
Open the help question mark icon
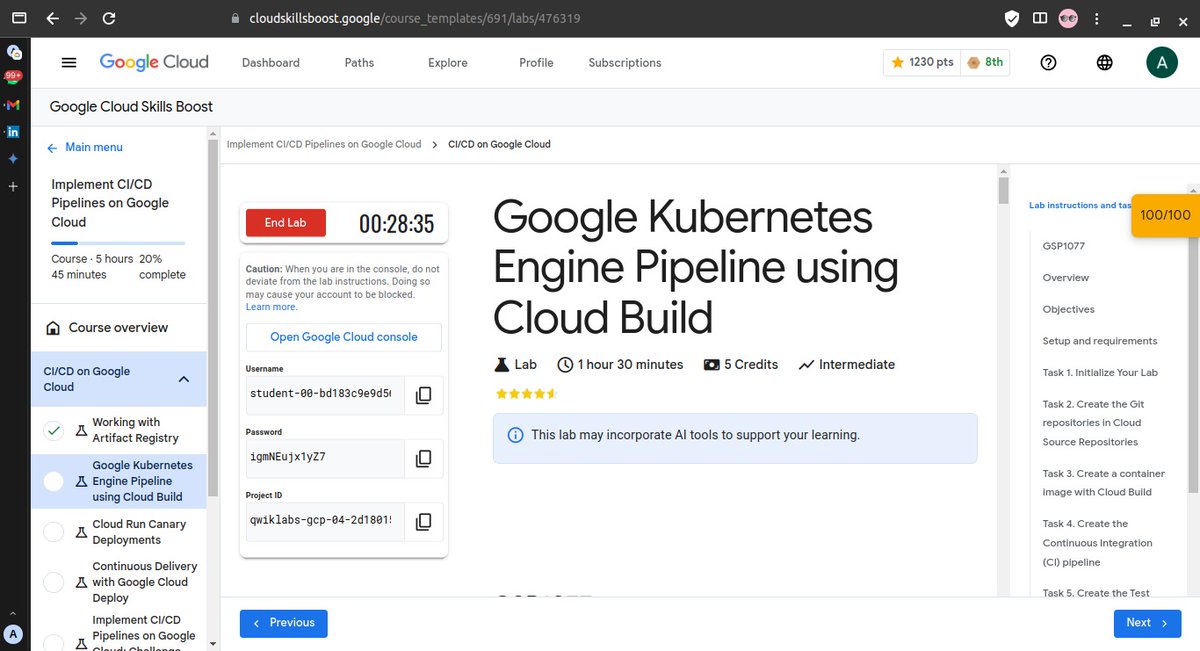click(1049, 62)
